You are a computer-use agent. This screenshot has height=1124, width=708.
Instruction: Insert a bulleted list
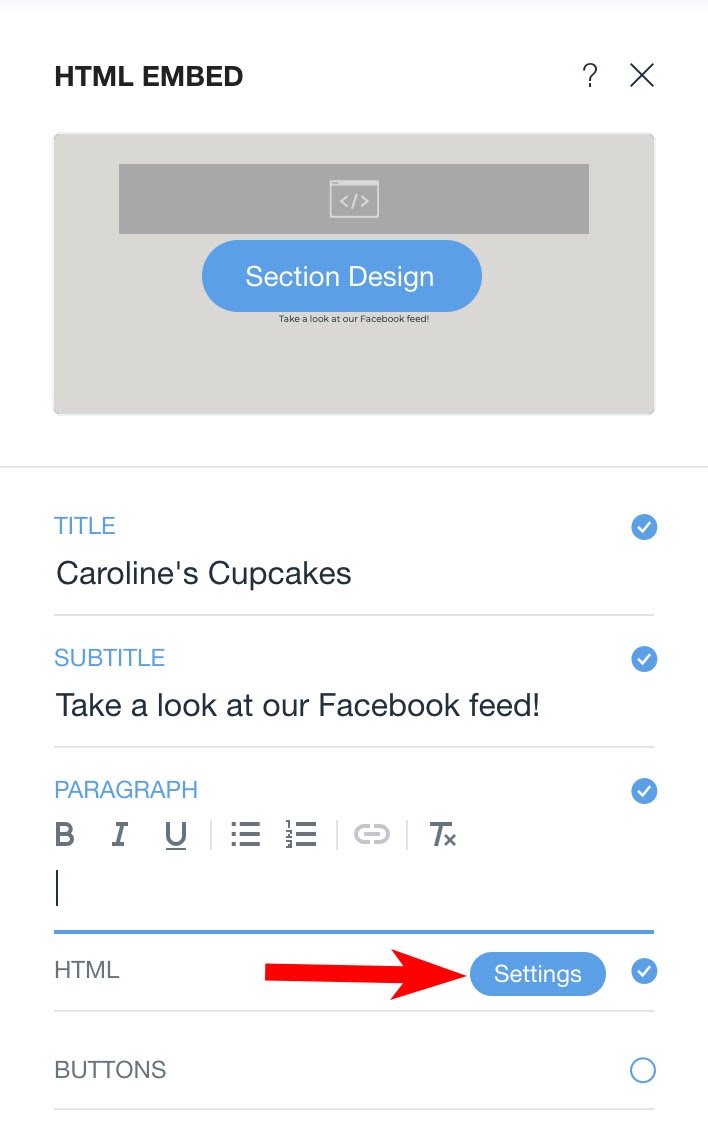[245, 834]
